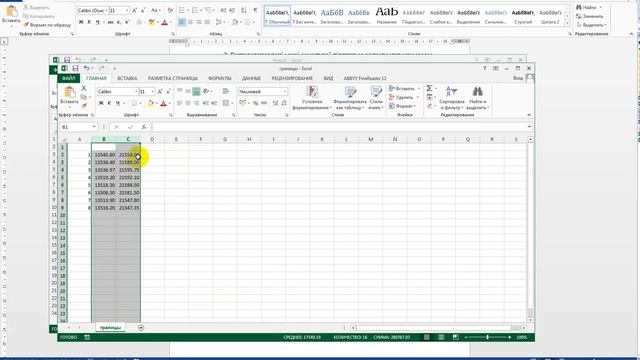The width and height of the screenshot is (640, 360).
Task: Select the sheet tab "границы"
Action: [111, 327]
